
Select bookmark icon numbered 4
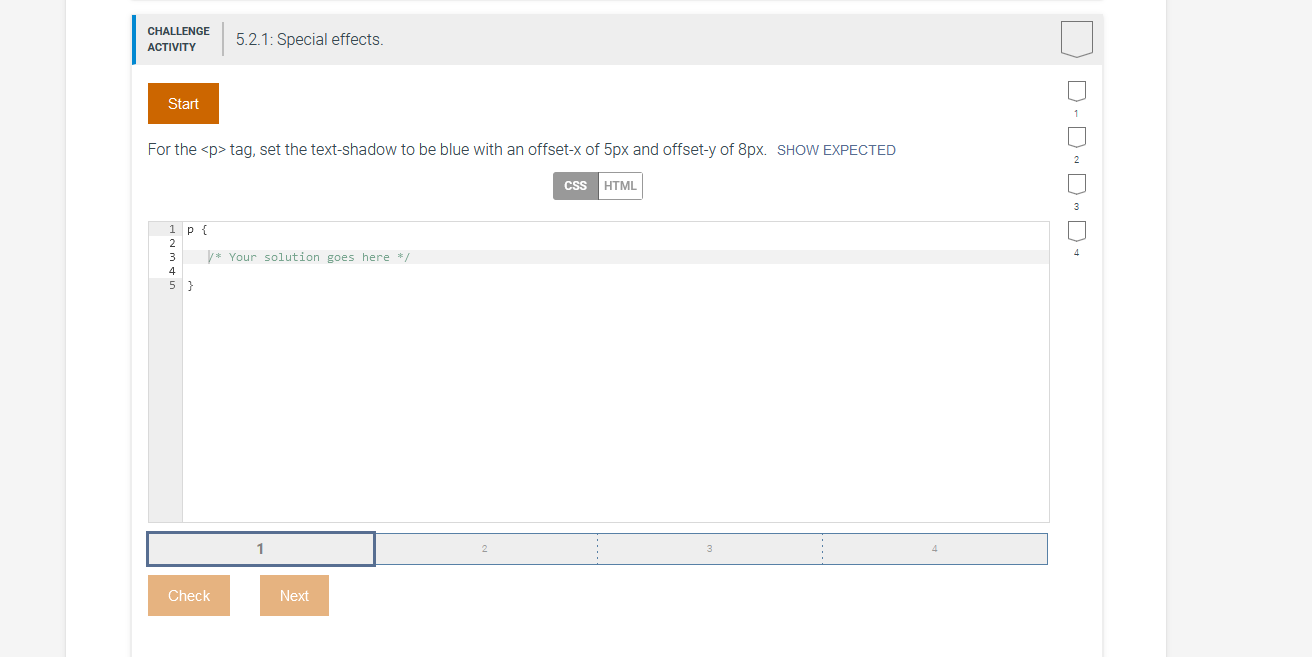[1076, 231]
